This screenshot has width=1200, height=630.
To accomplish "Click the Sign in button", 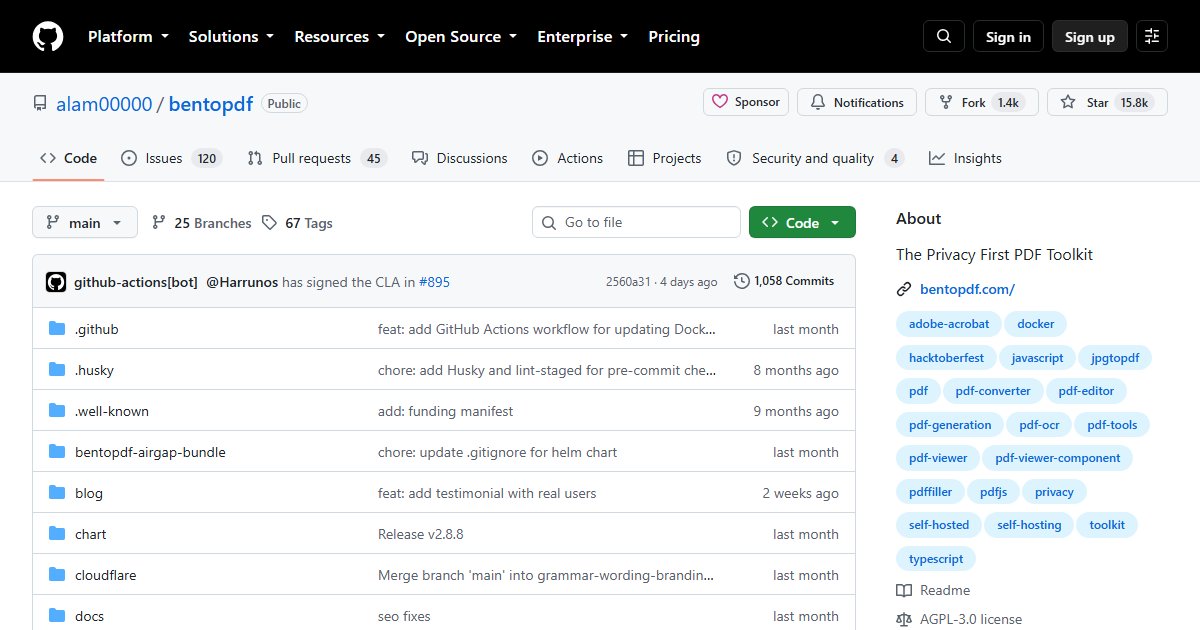I will point(1008,36).
